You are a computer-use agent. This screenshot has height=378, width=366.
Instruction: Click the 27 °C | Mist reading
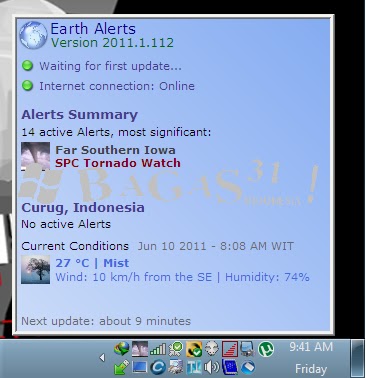[92, 263]
